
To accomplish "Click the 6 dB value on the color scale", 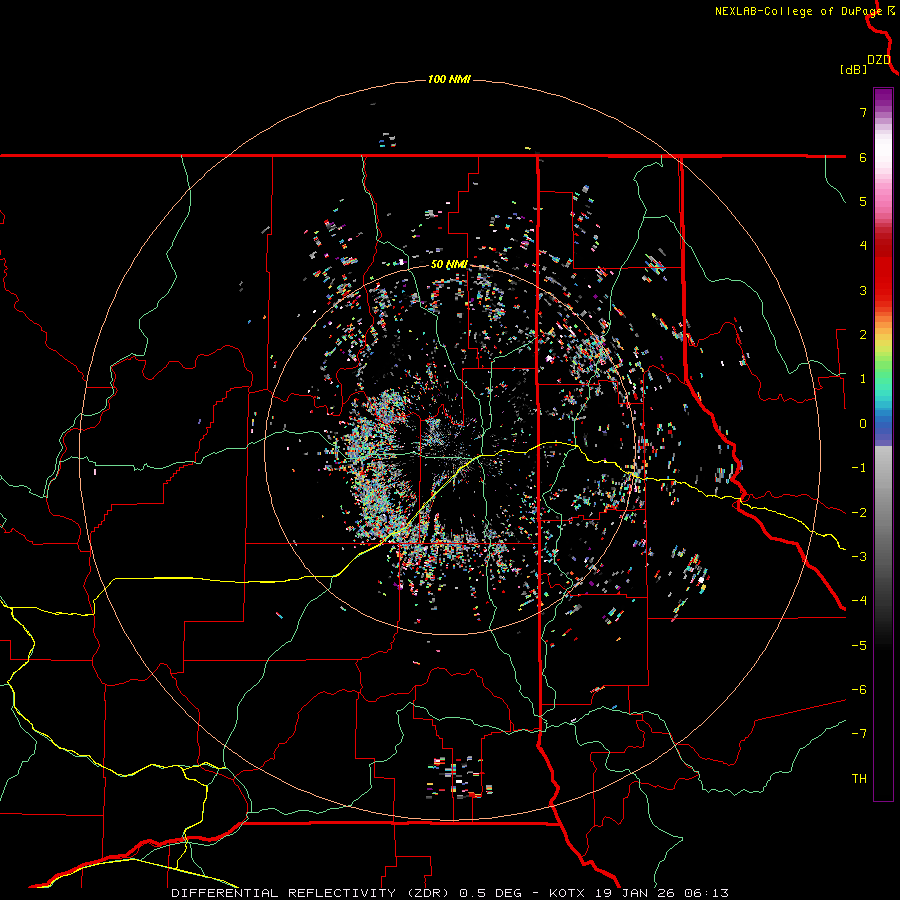I will click(x=863, y=157).
